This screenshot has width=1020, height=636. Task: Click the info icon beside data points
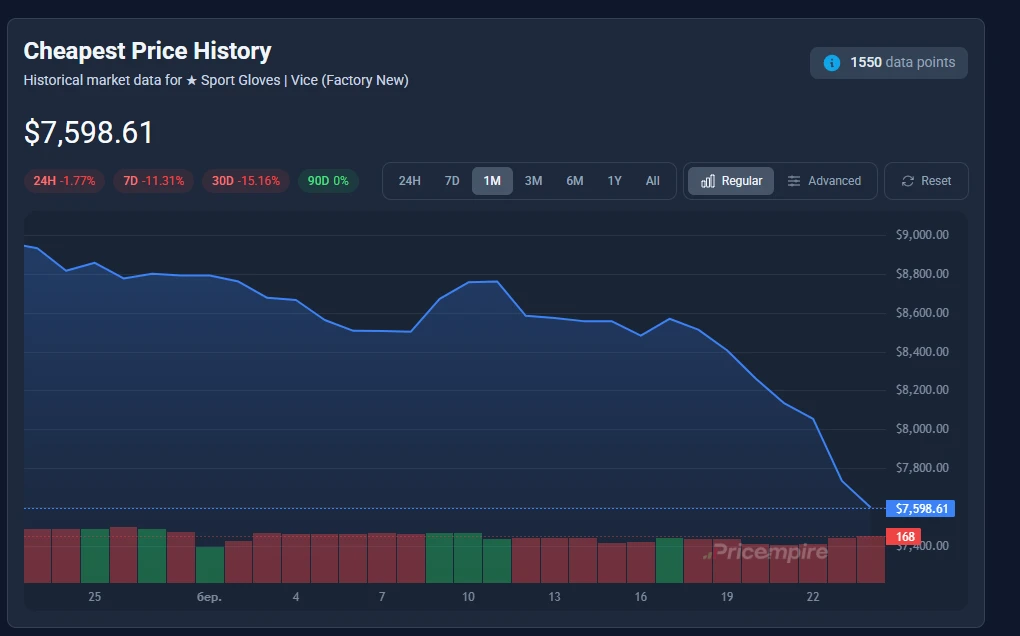831,63
